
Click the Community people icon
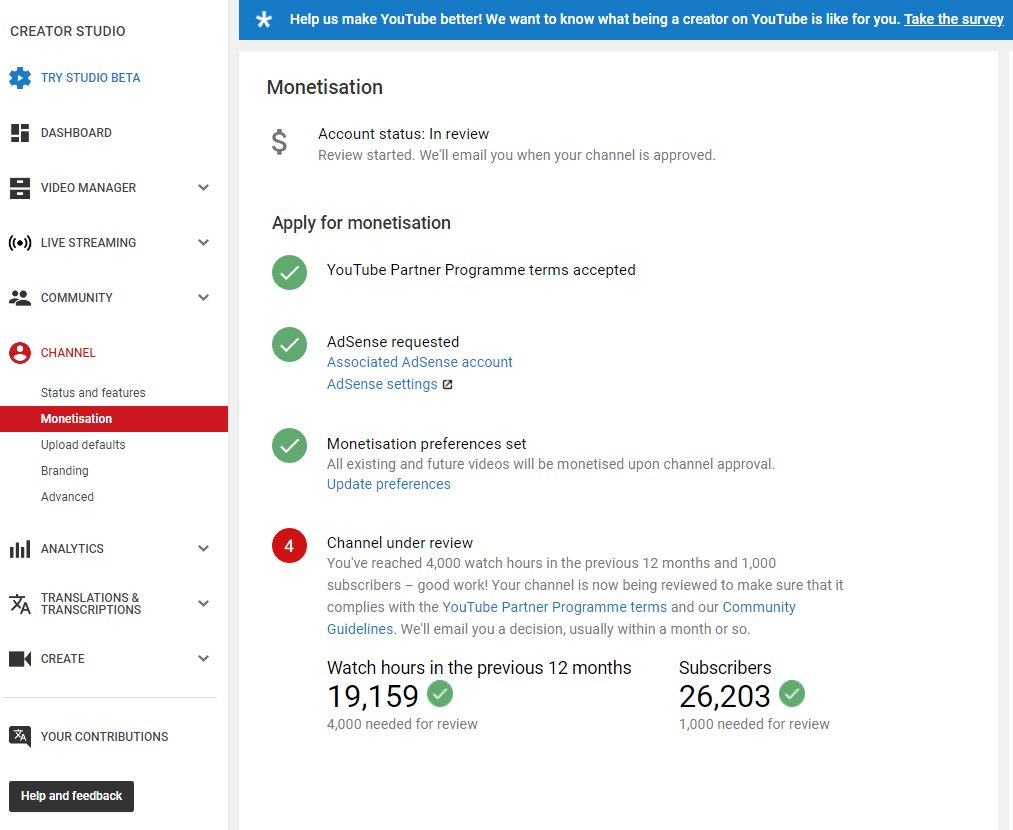[x=20, y=298]
